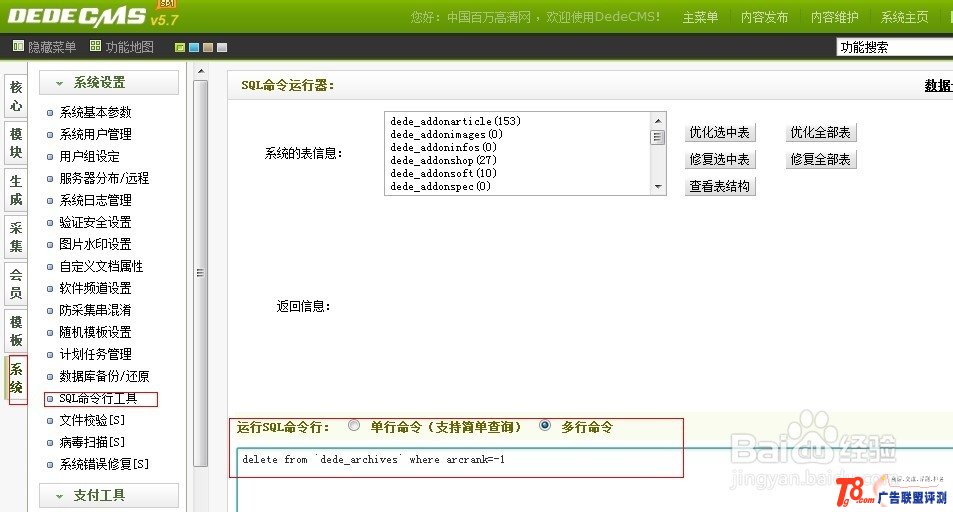Select the tan theme color swatch

click(x=208, y=47)
